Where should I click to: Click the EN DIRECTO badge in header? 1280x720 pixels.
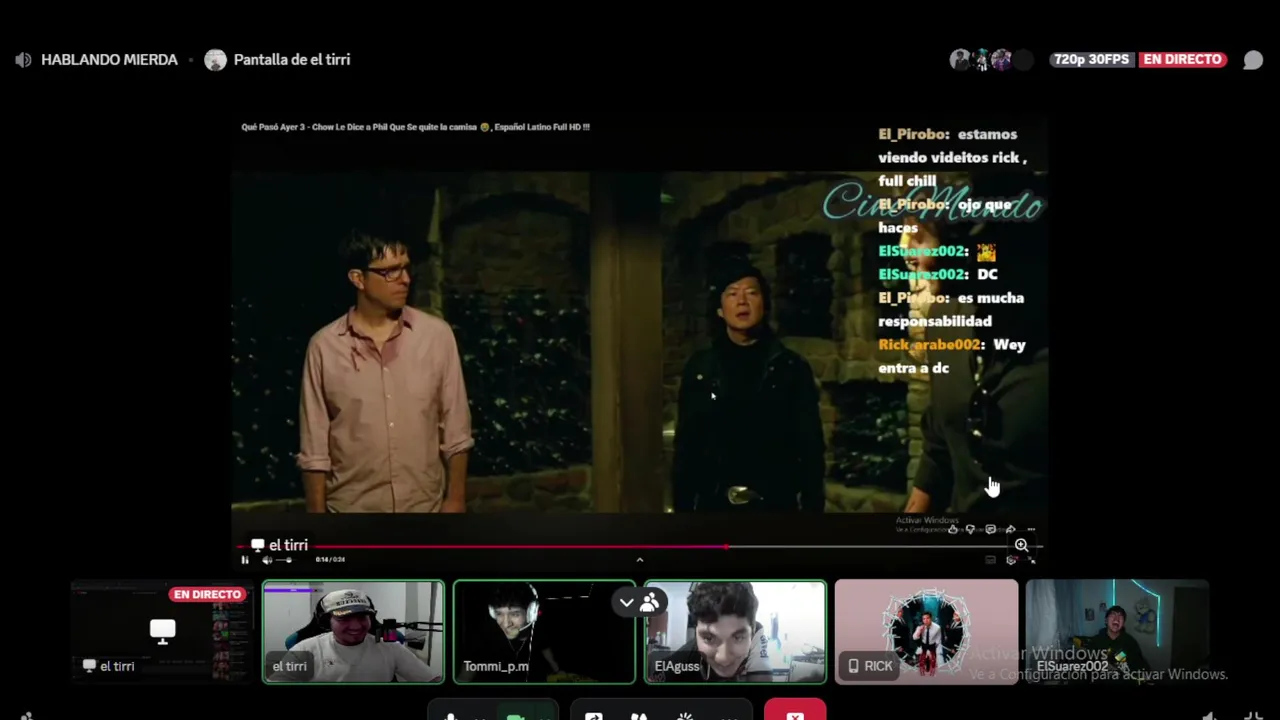pyautogui.click(x=1183, y=60)
